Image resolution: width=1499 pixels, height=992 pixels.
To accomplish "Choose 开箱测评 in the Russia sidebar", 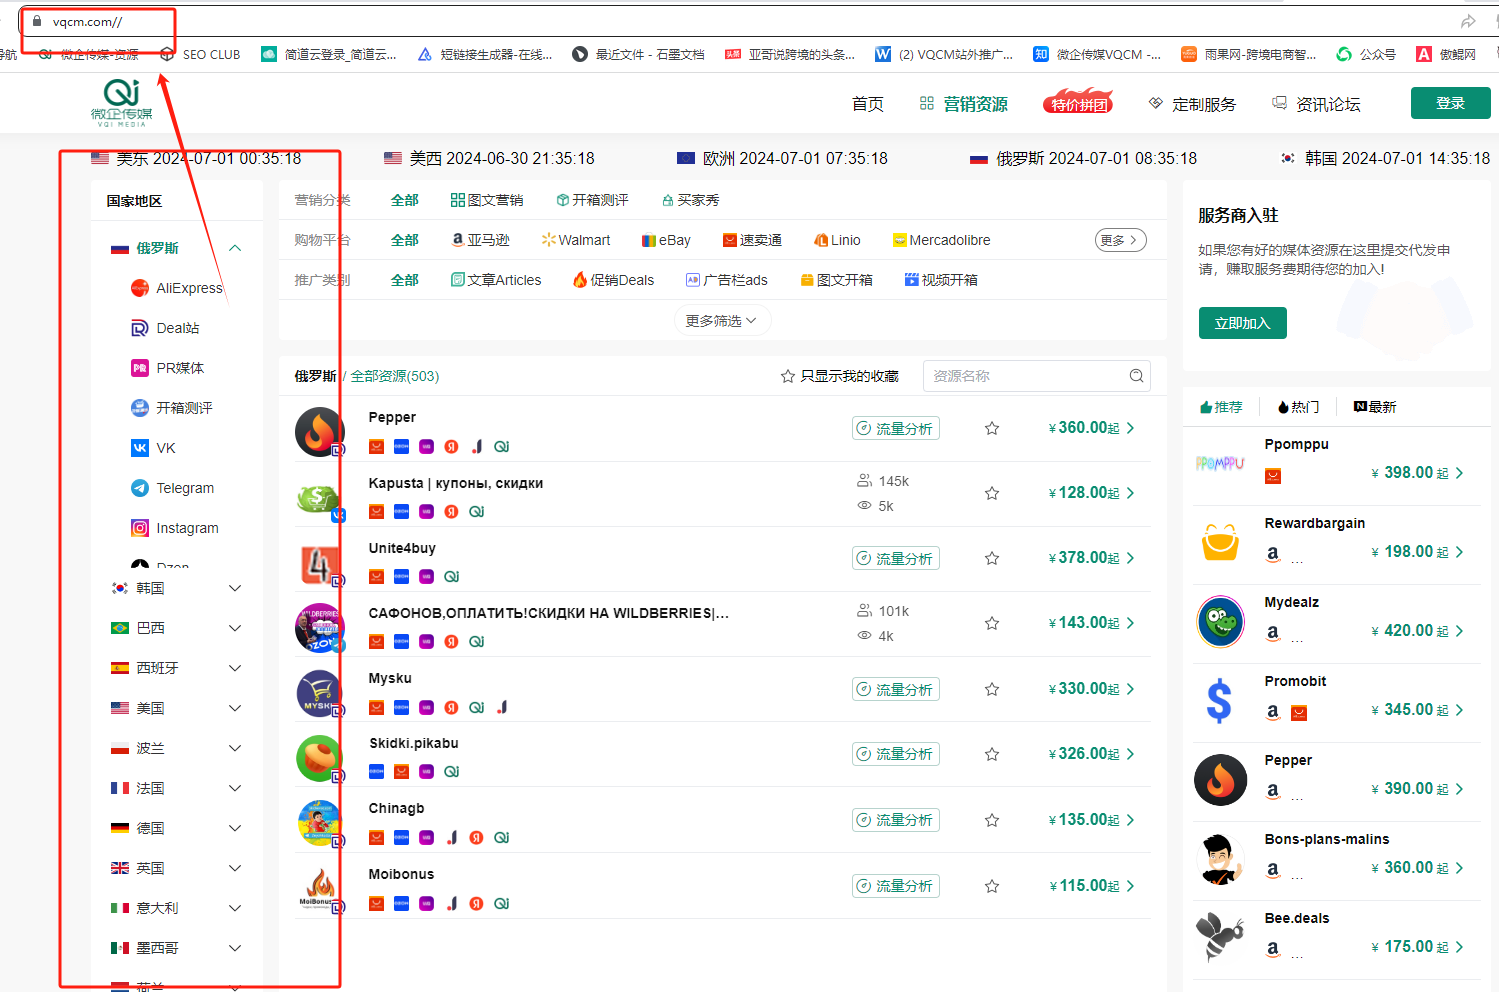I will (171, 408).
